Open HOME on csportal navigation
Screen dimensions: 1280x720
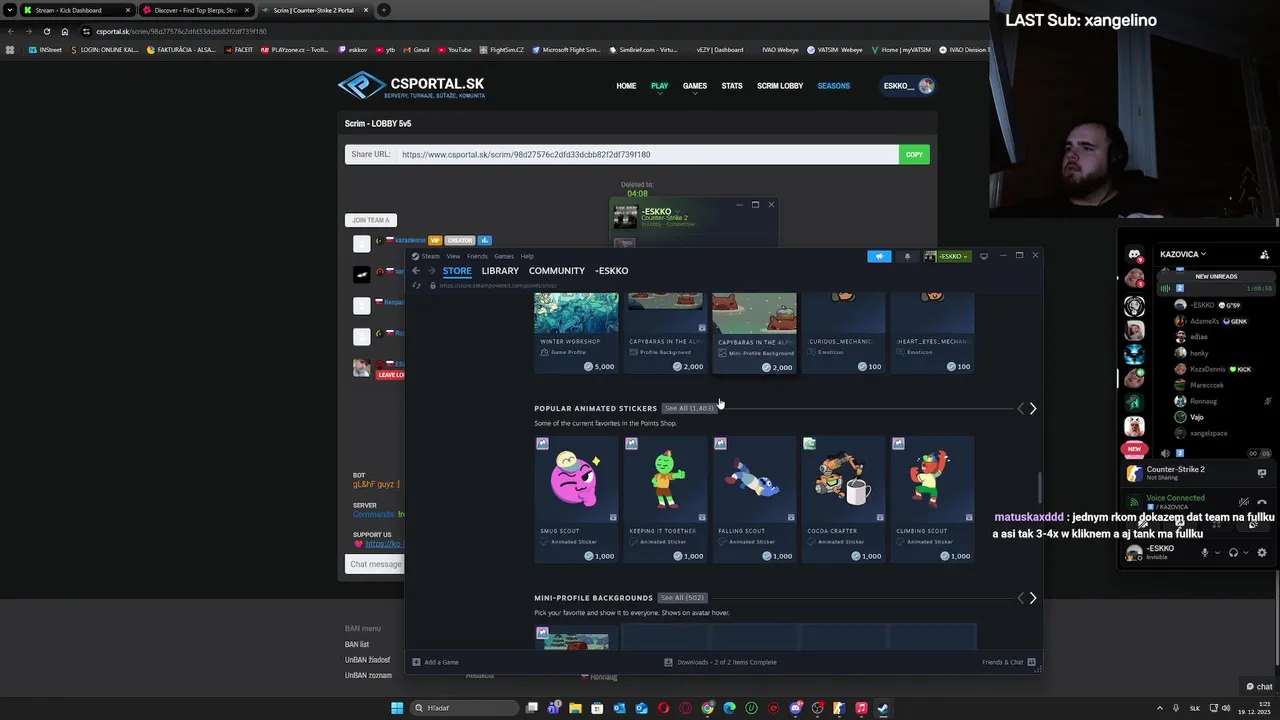[x=626, y=86]
